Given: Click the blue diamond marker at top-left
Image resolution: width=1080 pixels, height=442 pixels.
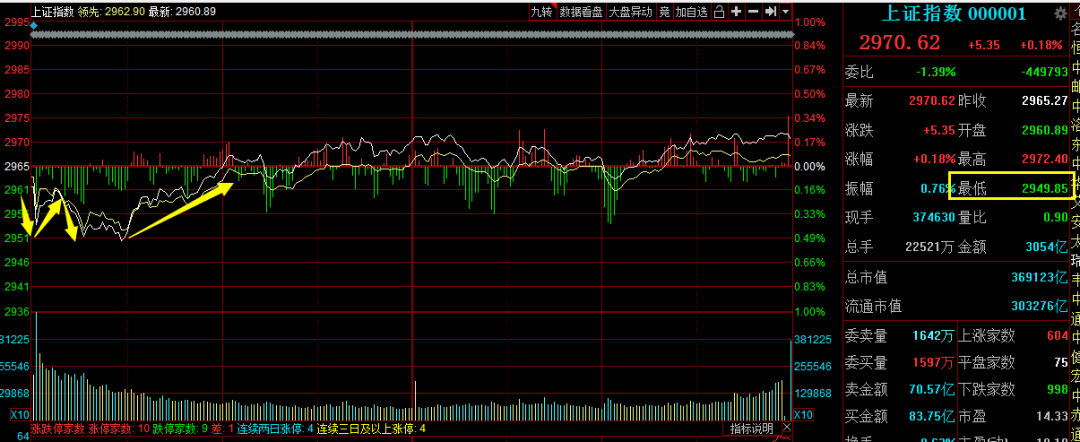Looking at the screenshot, I should 34,25.
